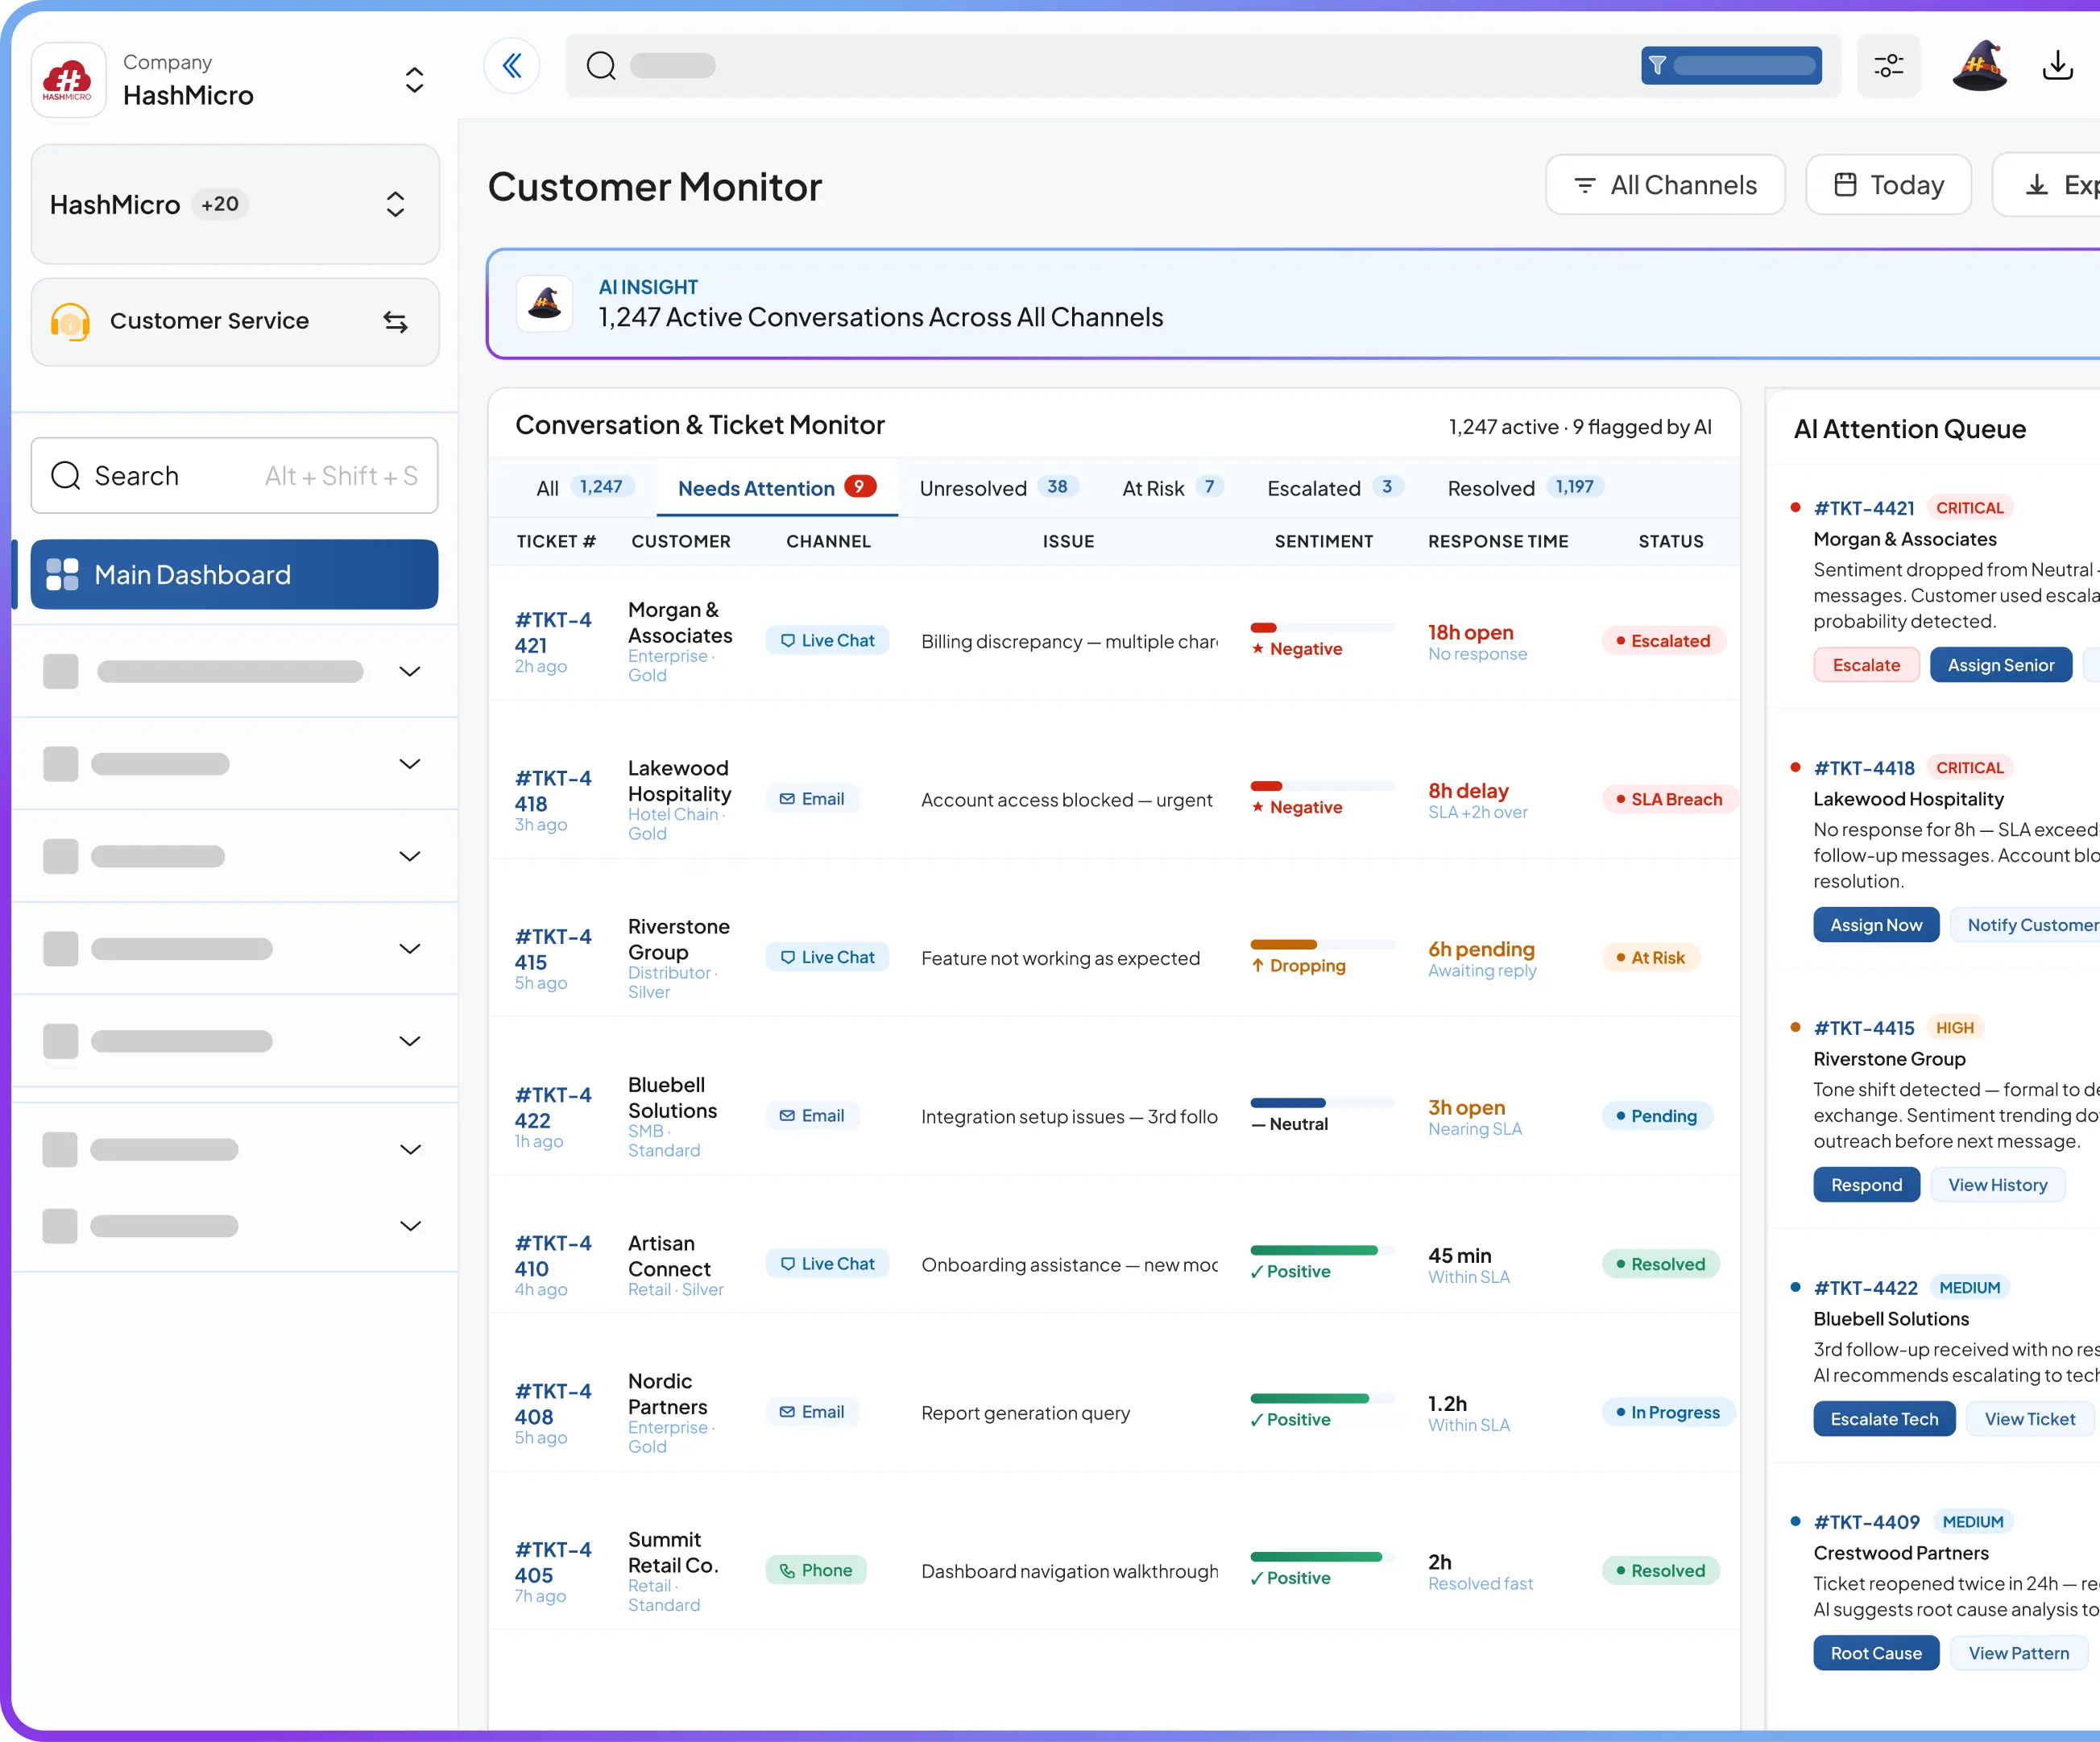Click the Main Dashboard grid icon
This screenshot has width=2100, height=1742.
(62, 575)
